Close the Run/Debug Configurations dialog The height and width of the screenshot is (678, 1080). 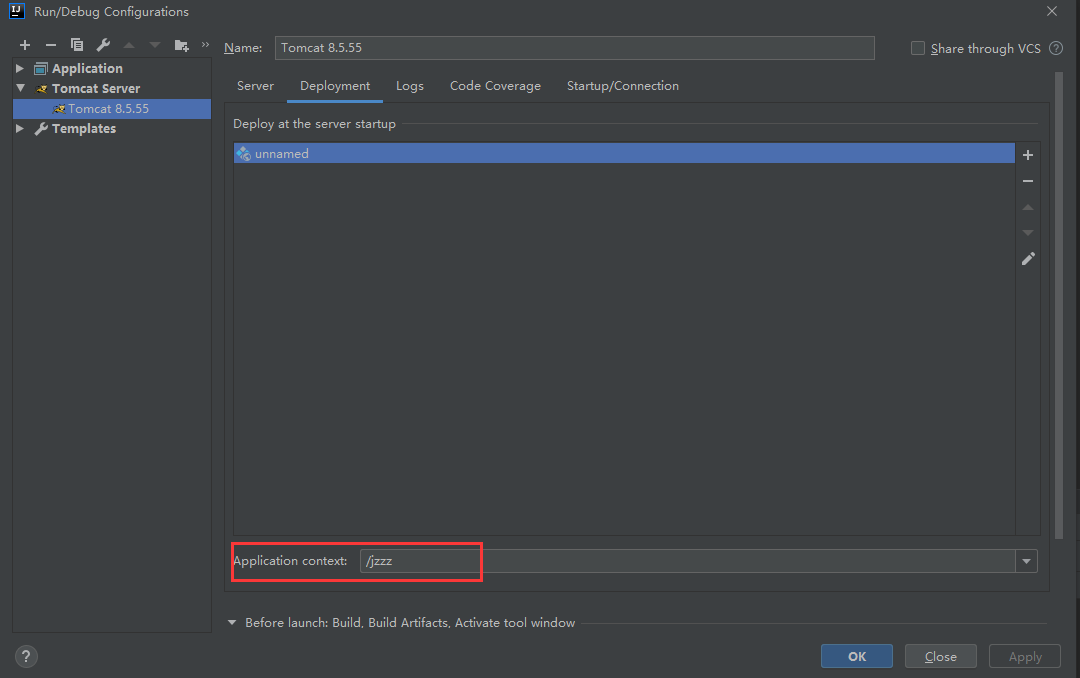tap(1052, 11)
